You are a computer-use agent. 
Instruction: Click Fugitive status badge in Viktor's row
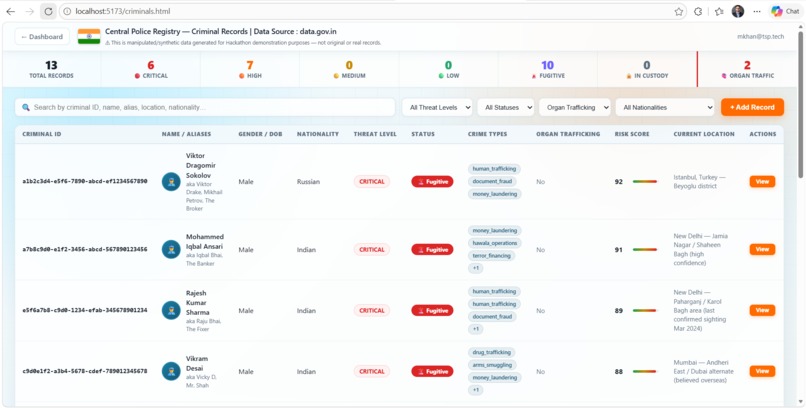click(x=432, y=181)
